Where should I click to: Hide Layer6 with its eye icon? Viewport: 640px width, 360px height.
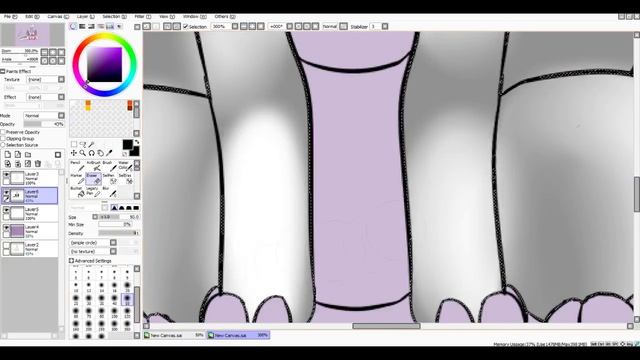[6, 192]
